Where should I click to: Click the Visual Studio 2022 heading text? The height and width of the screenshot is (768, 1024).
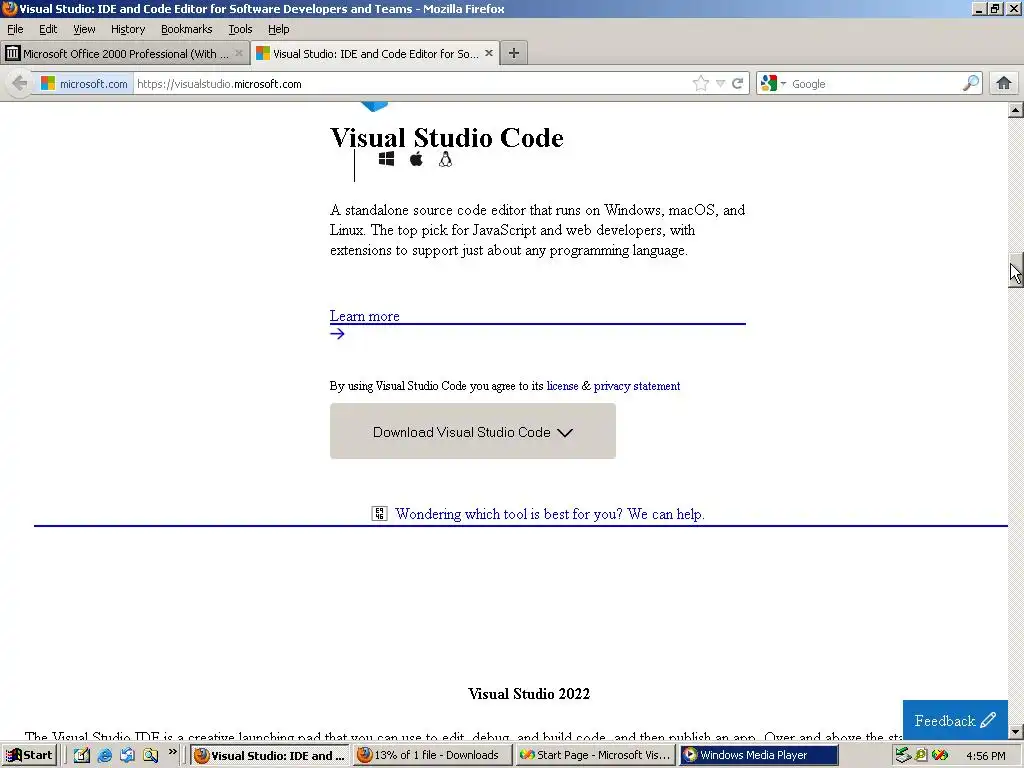[x=529, y=694]
